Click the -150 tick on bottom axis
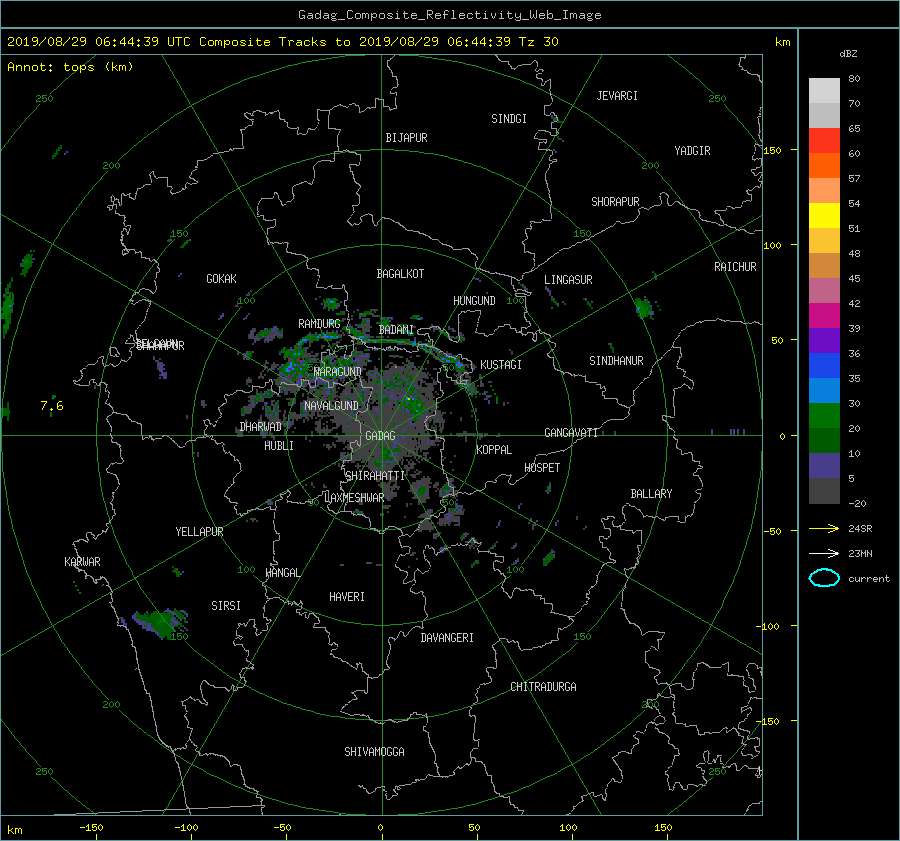The width and height of the screenshot is (900, 841). [91, 828]
